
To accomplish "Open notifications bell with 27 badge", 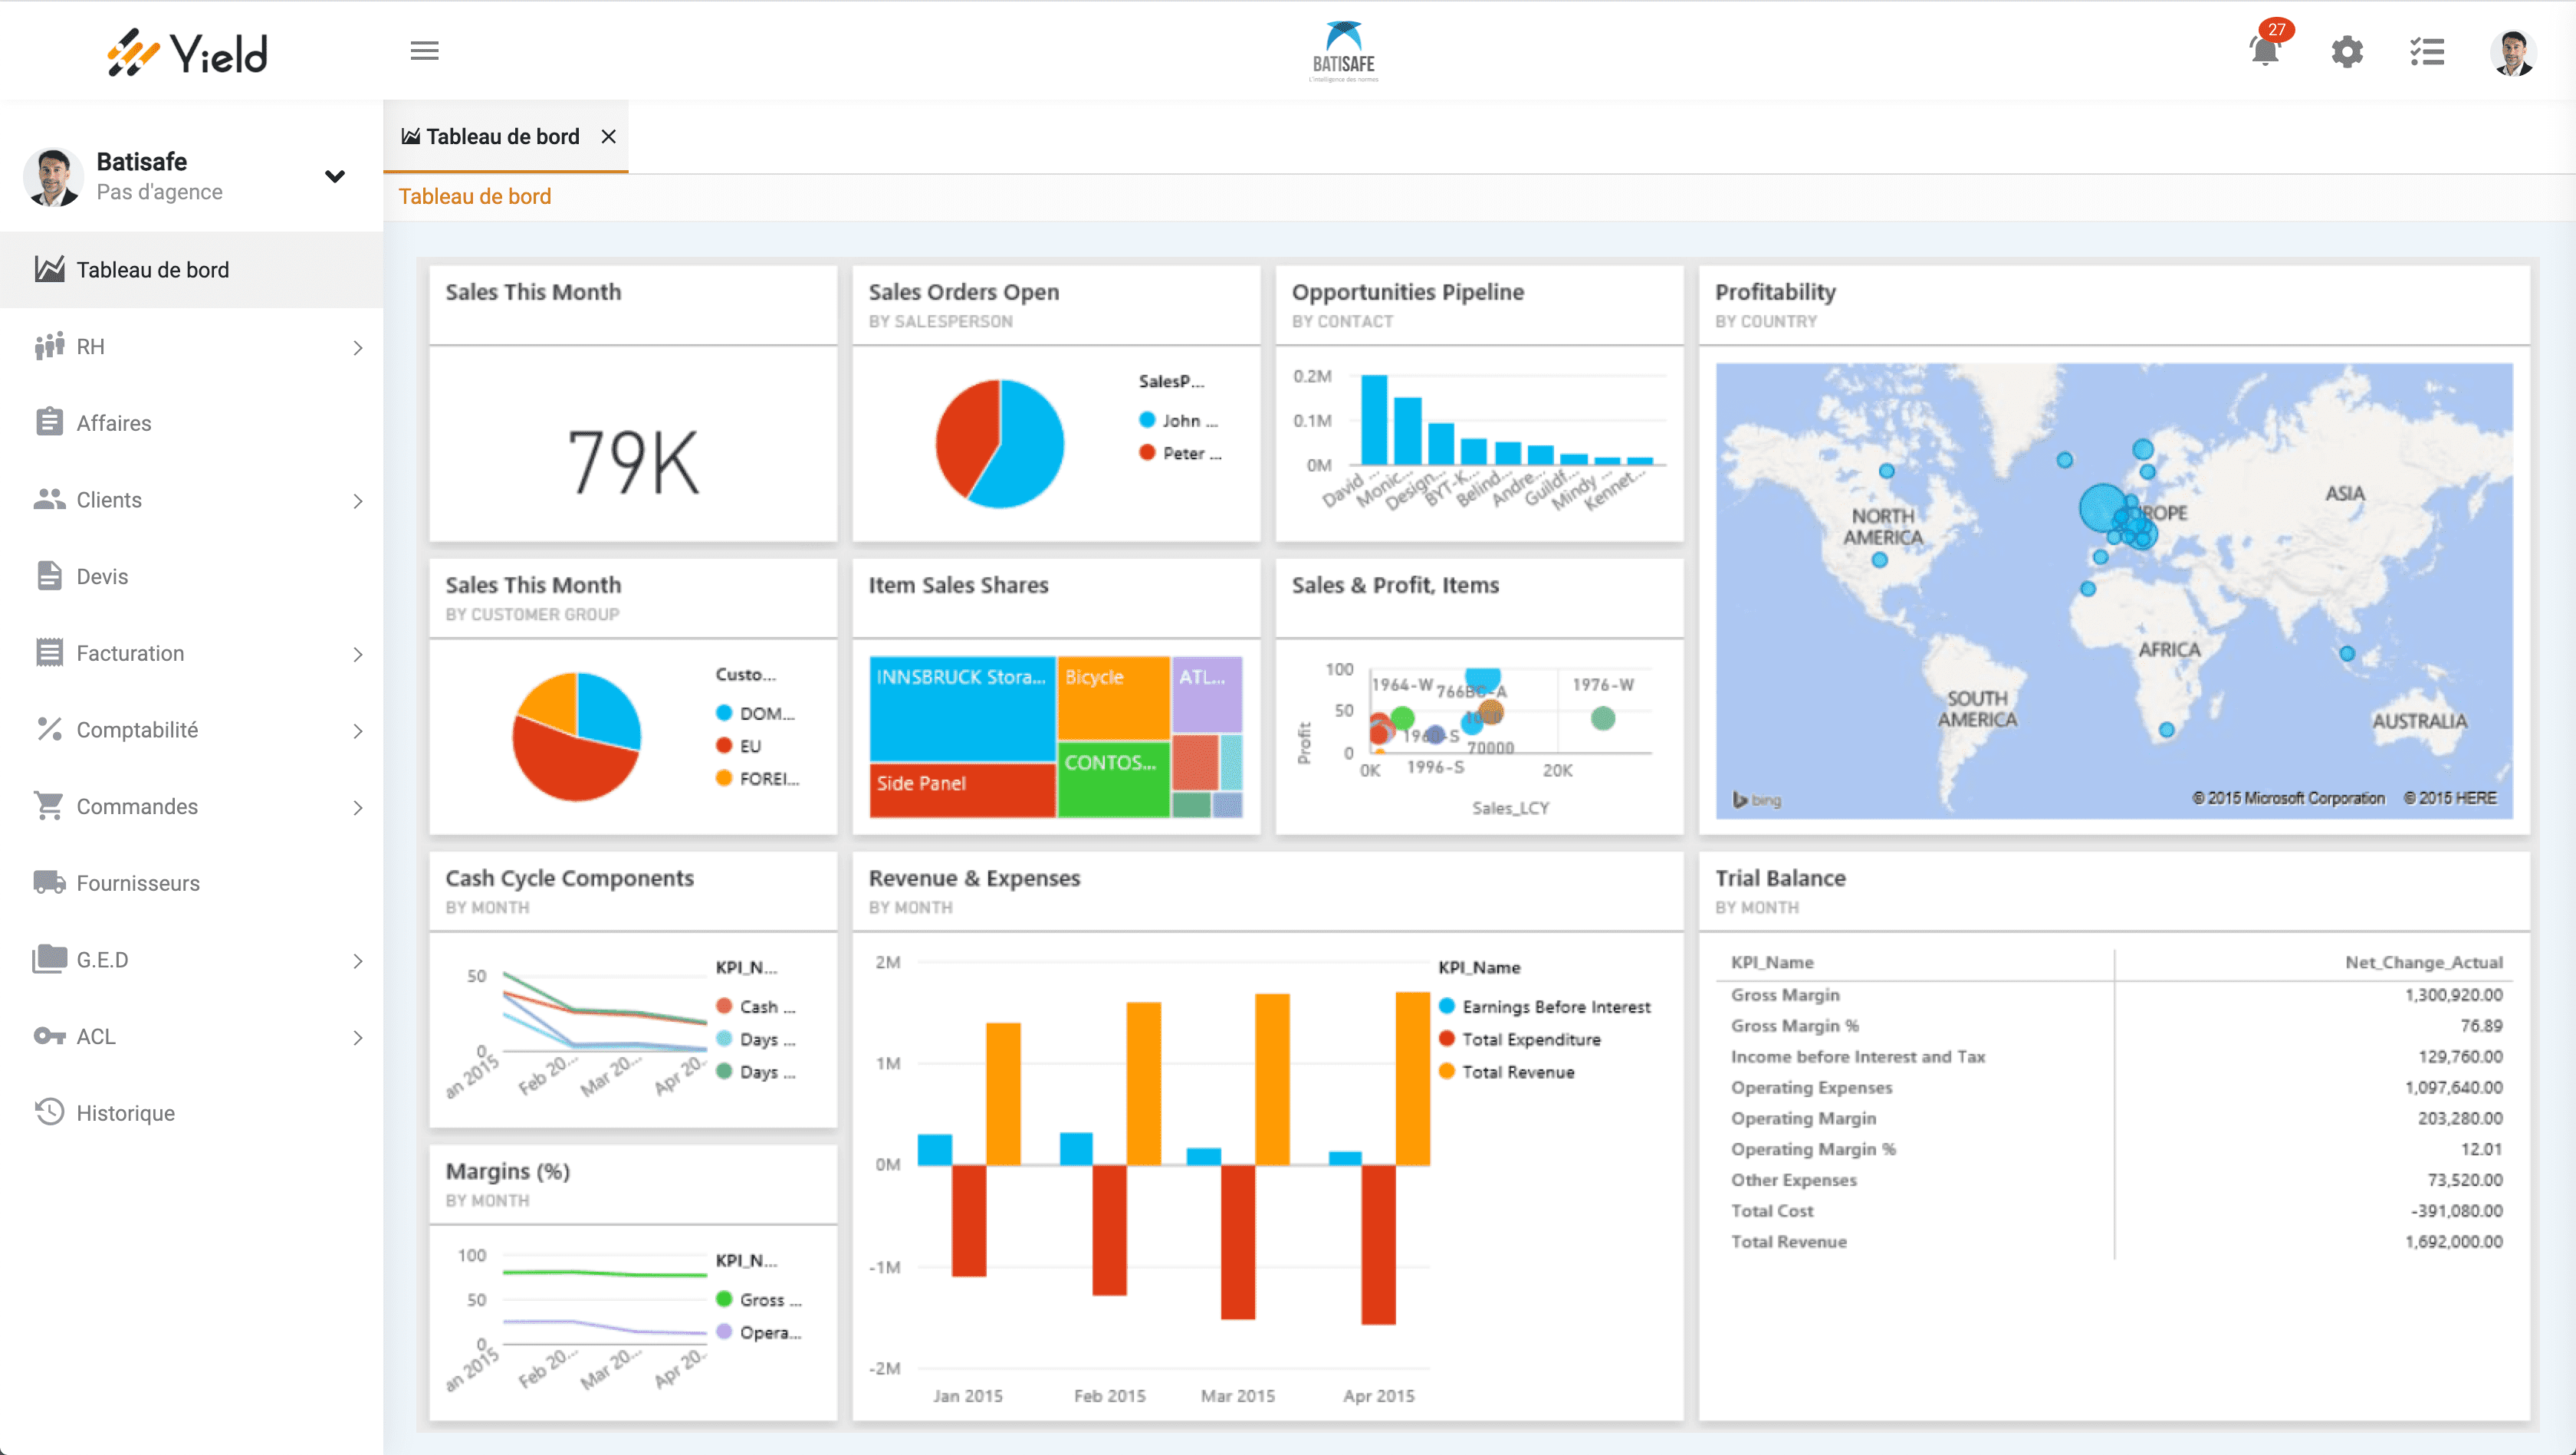I will [x=2266, y=48].
